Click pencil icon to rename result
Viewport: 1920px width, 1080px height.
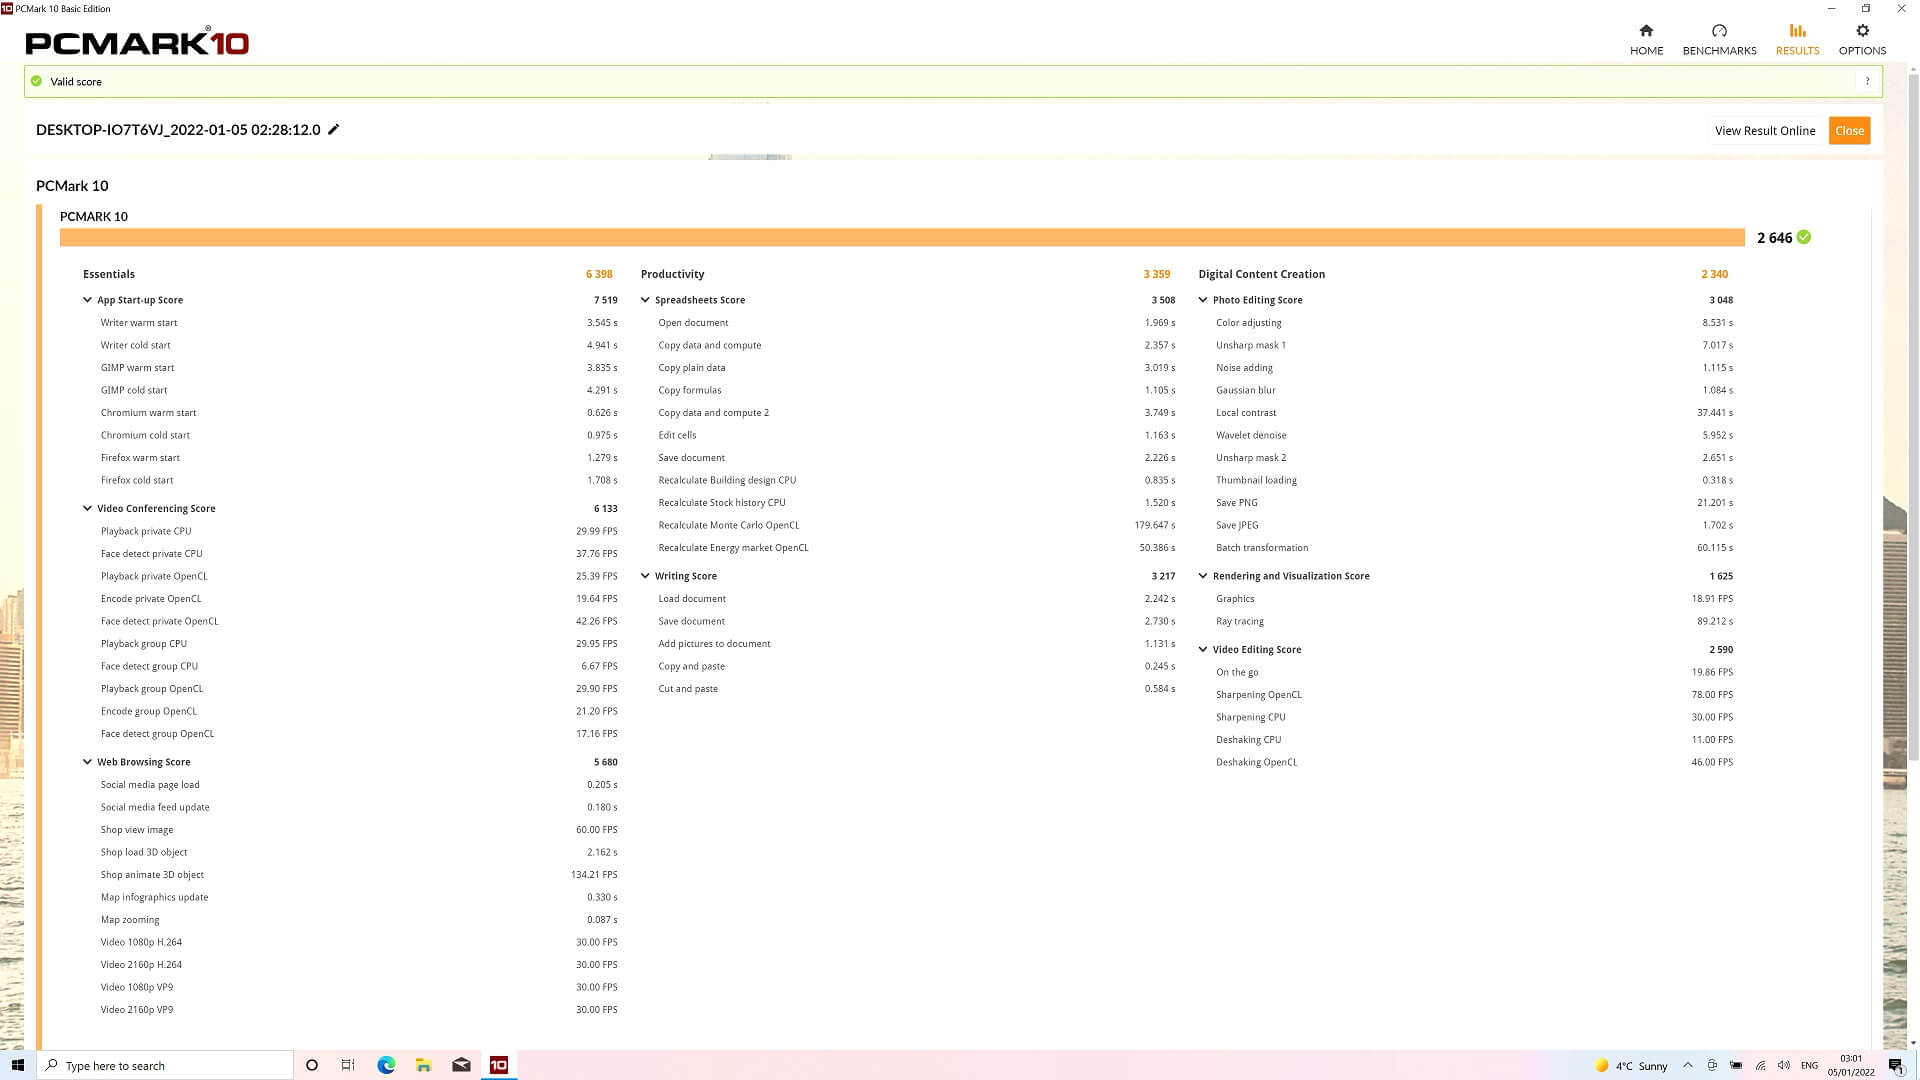point(334,129)
